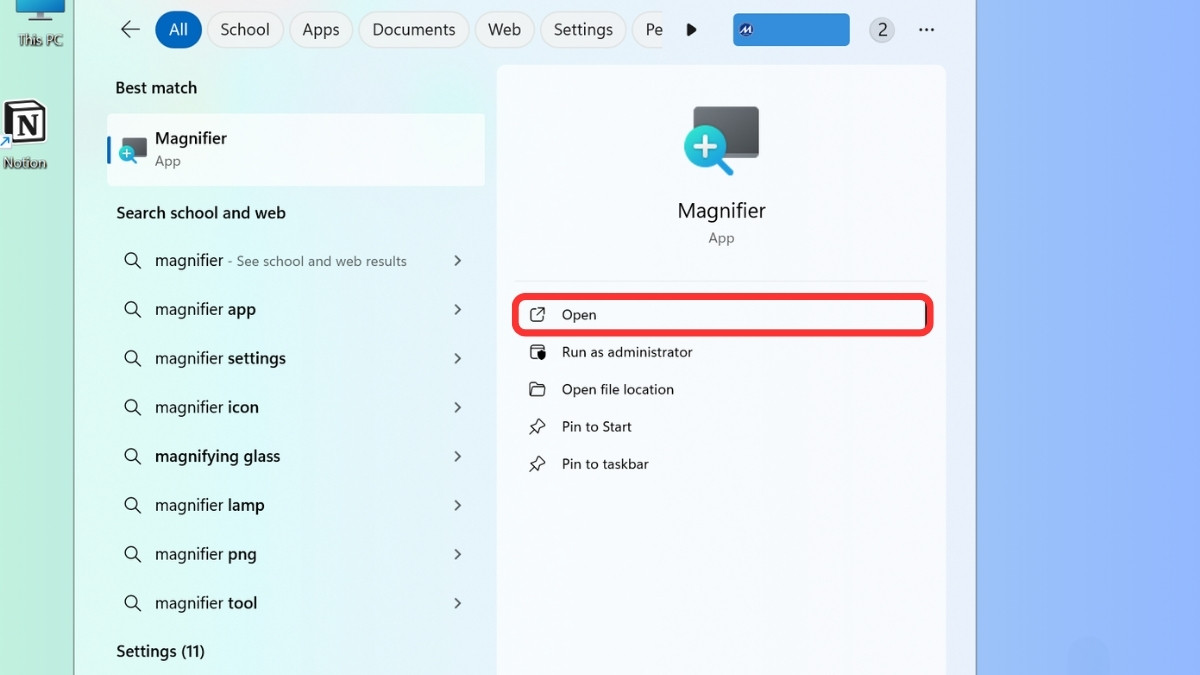Expand the 'magnifier settings' suggestion arrow
Image resolution: width=1200 pixels, height=675 pixels.
[457, 358]
